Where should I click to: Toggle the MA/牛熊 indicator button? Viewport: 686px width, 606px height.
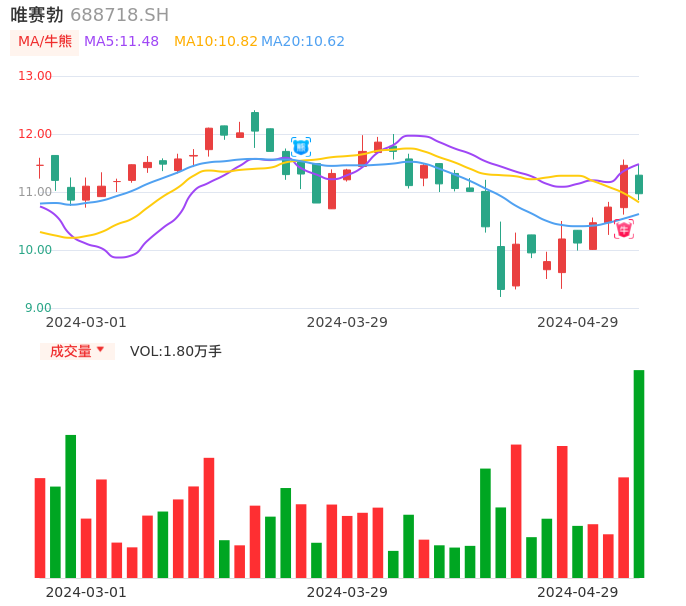coord(45,42)
